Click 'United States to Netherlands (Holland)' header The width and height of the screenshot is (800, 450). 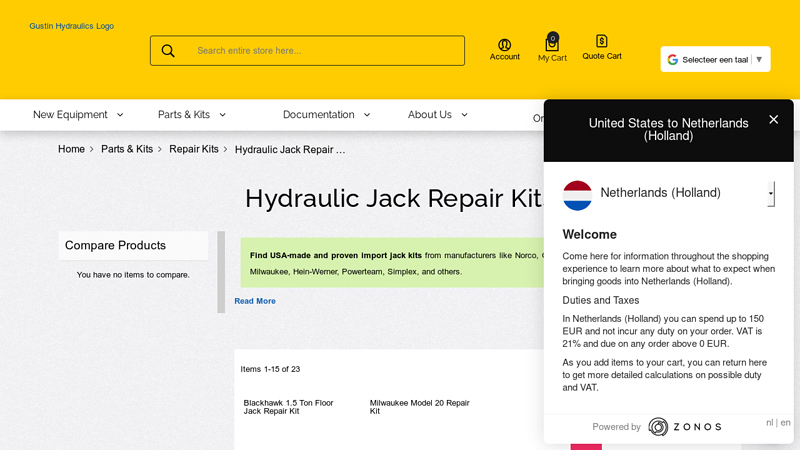point(668,129)
